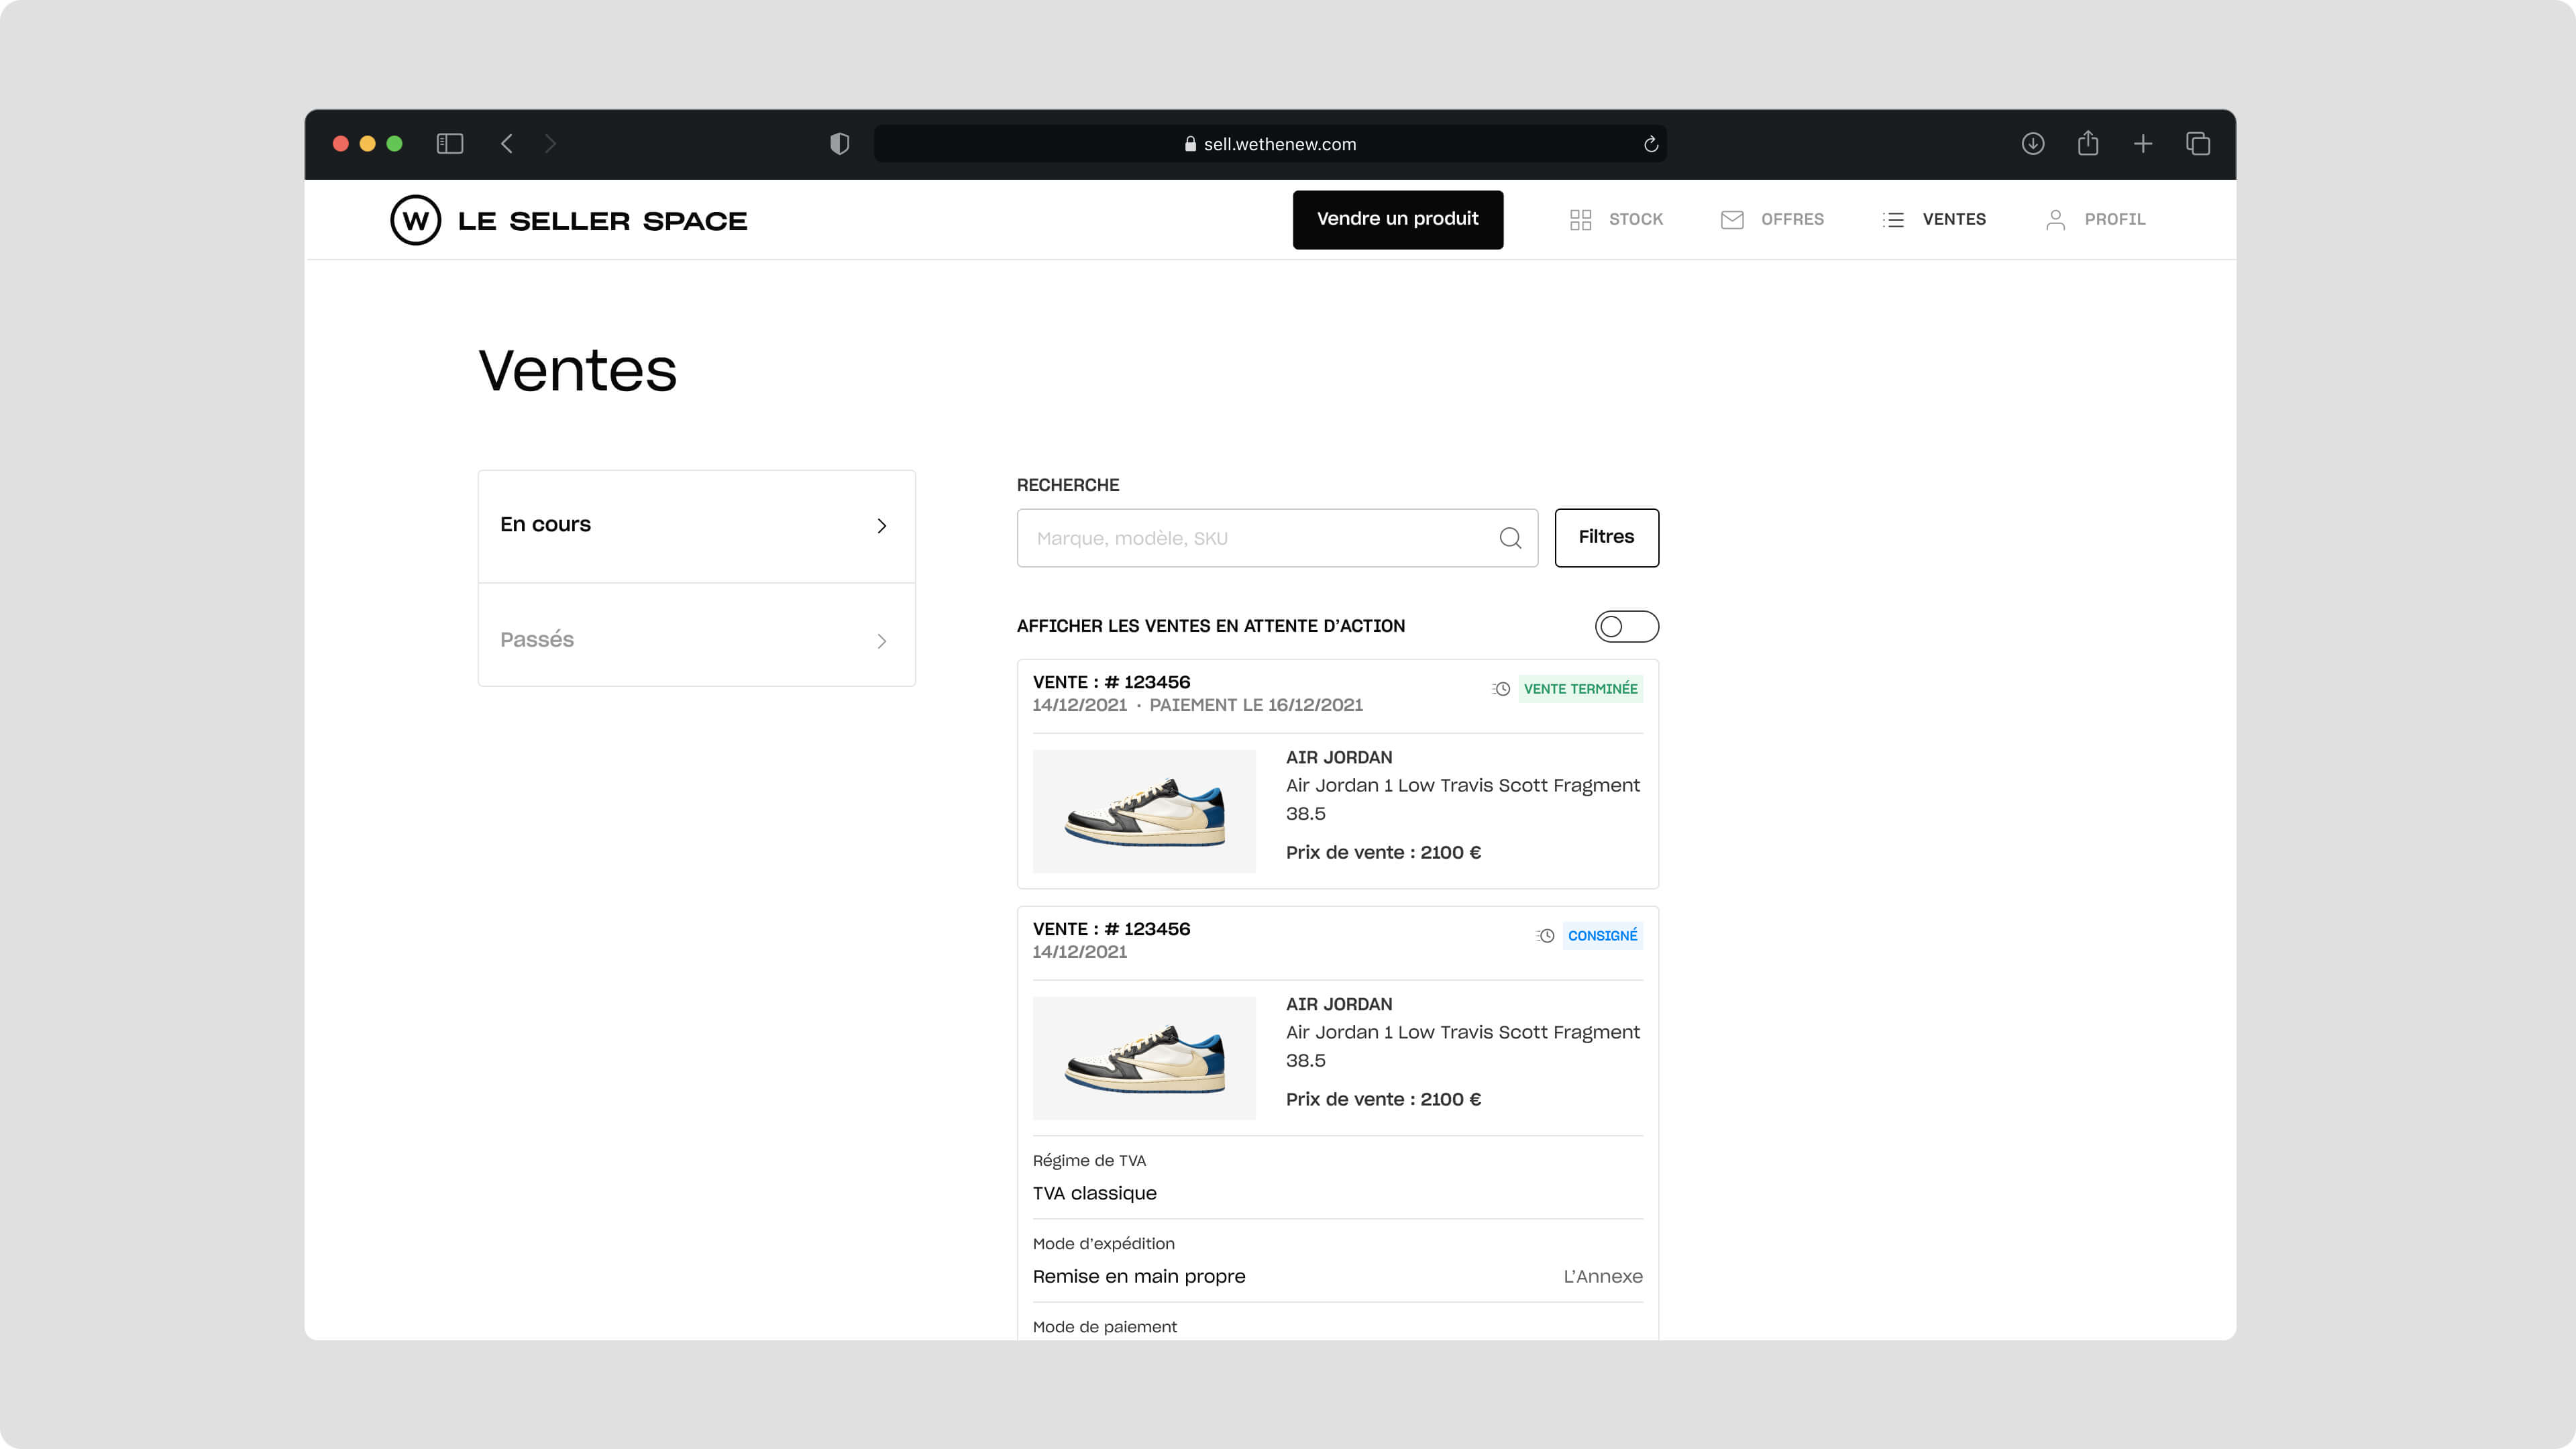Select the En cours sales section
2576x1449 pixels.
pos(697,526)
